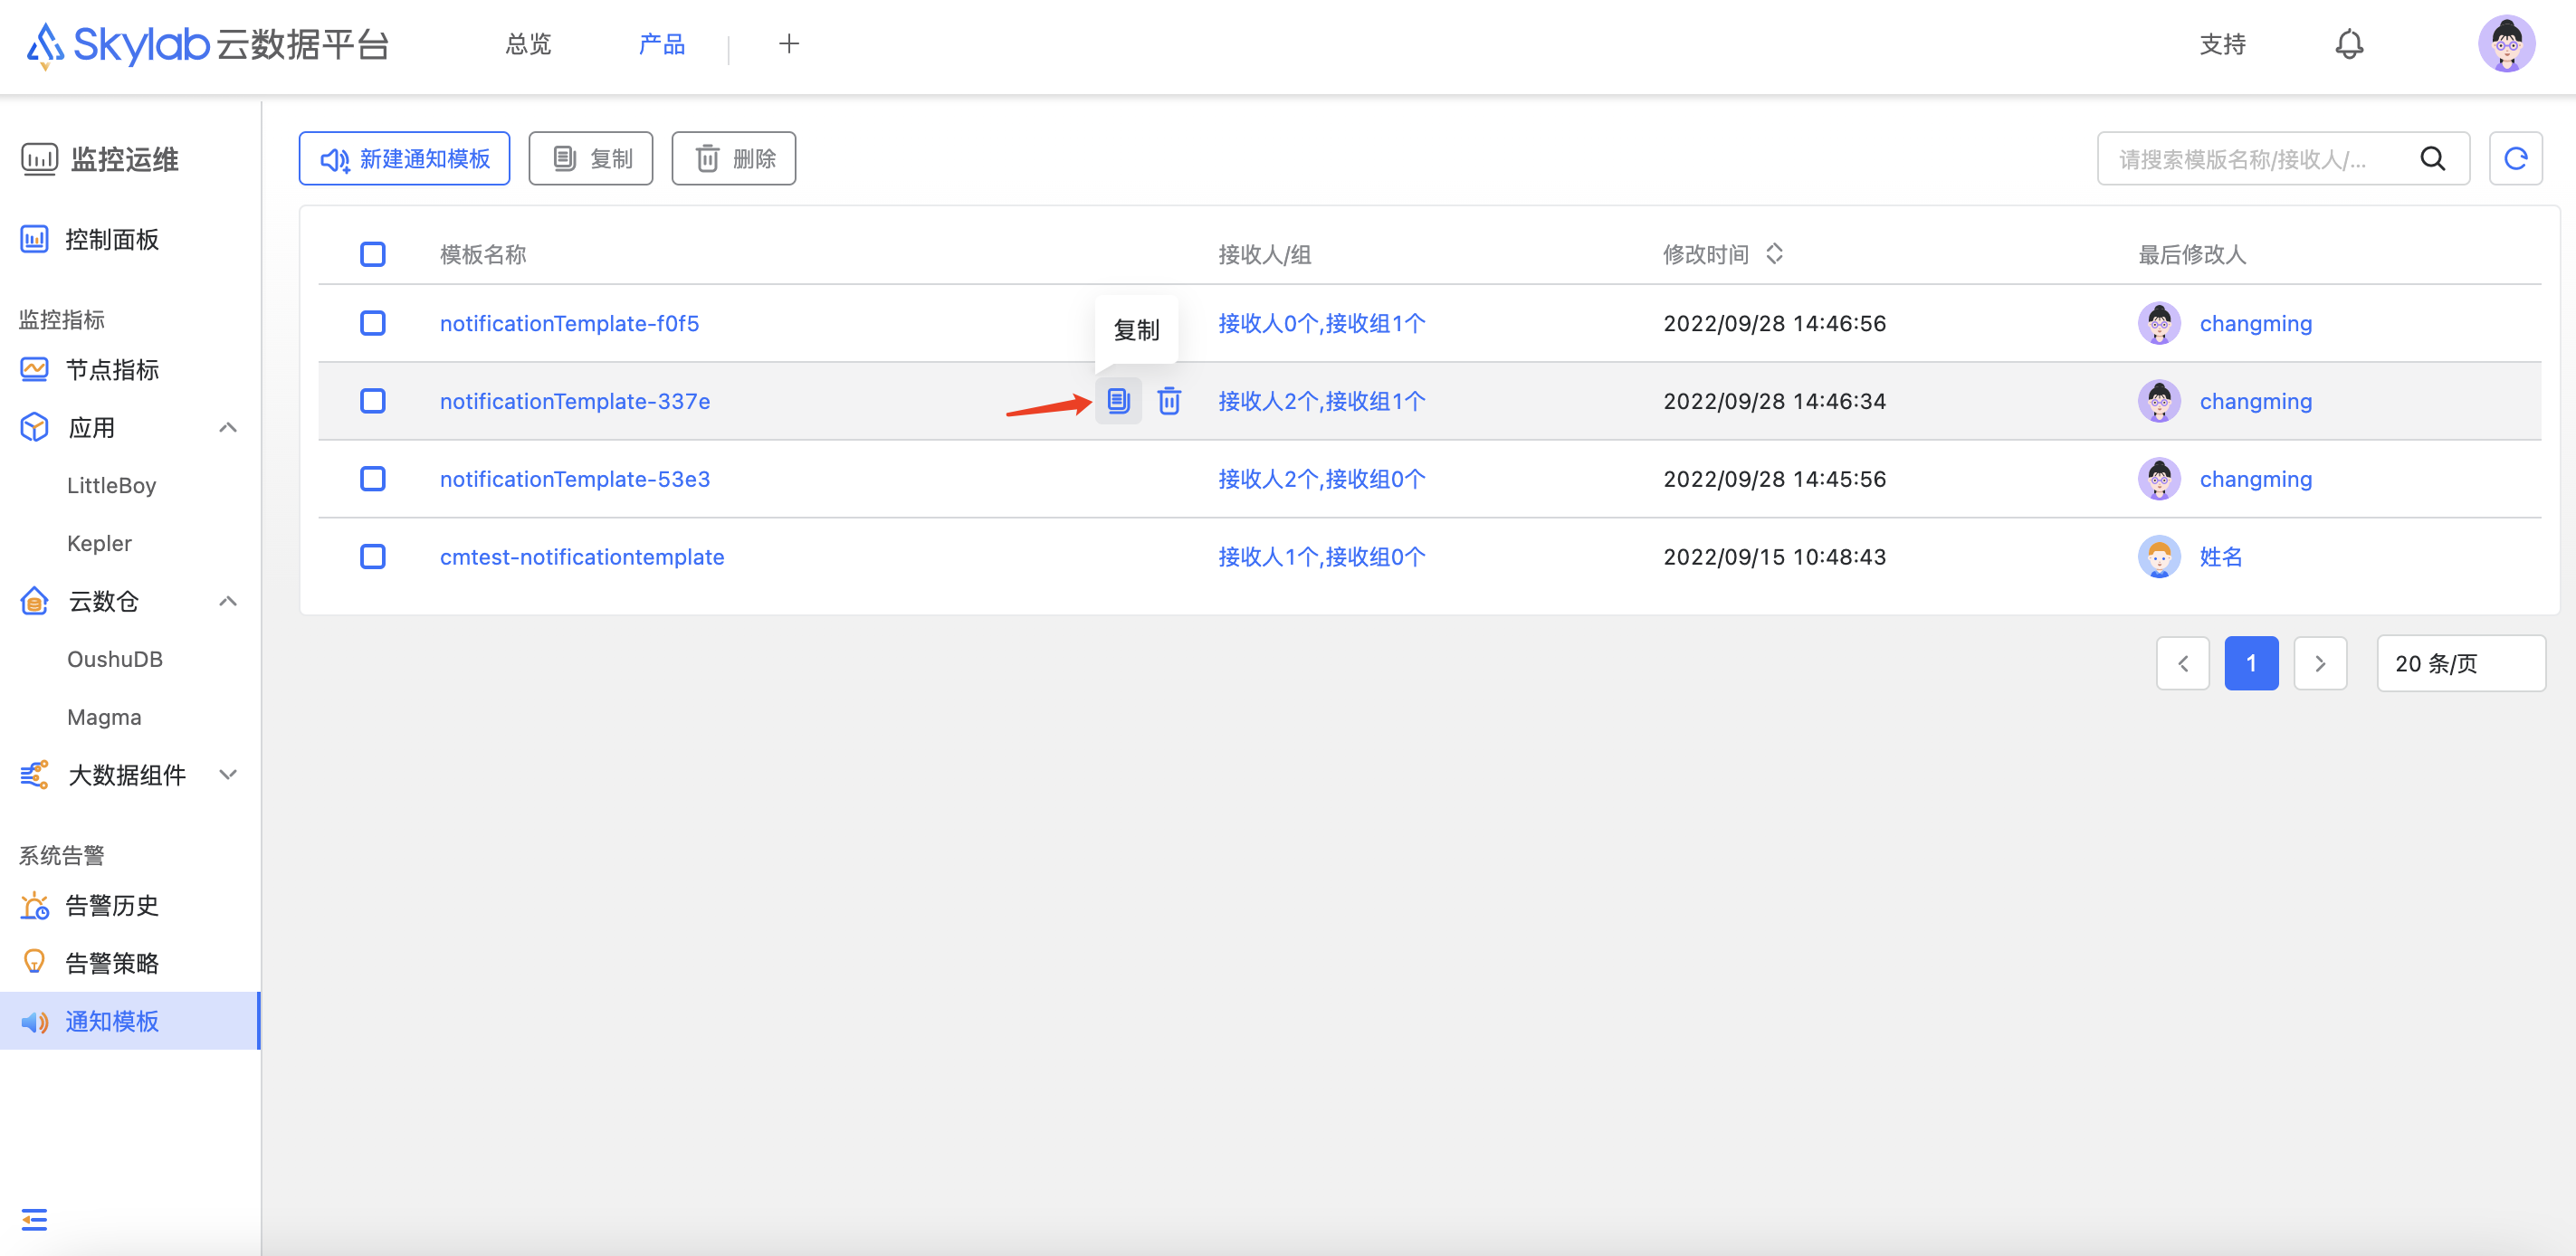Viewport: 2576px width, 1256px height.
Task: Expand the 大数据组件 sidebar section
Action: point(228,774)
